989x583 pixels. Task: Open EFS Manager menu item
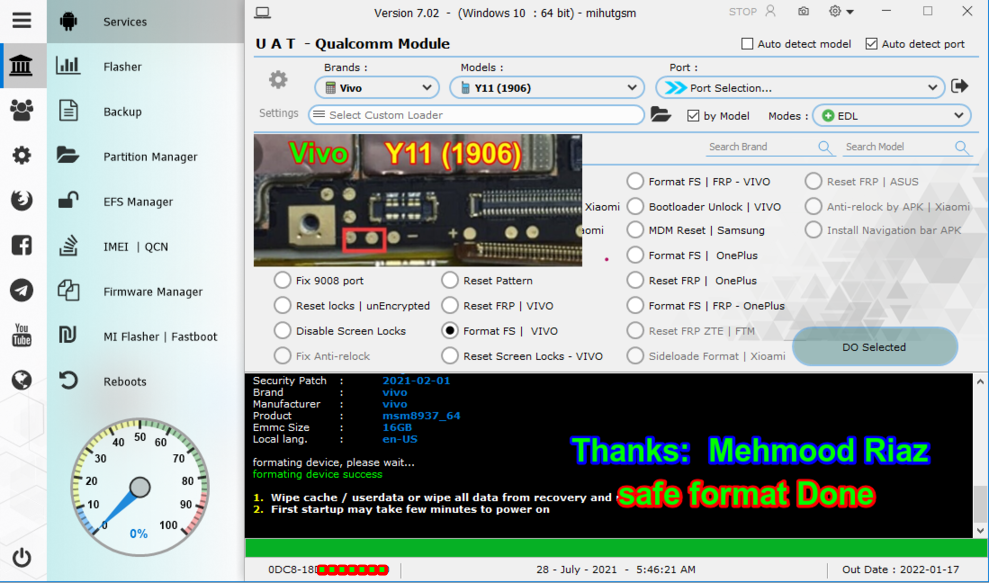click(138, 202)
